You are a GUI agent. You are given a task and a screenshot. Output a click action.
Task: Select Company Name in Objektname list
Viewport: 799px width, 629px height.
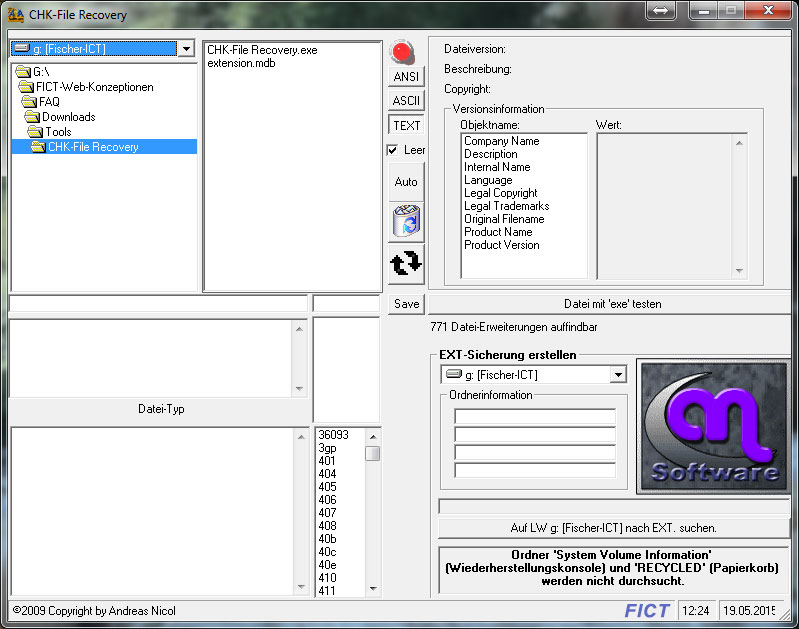(x=501, y=141)
